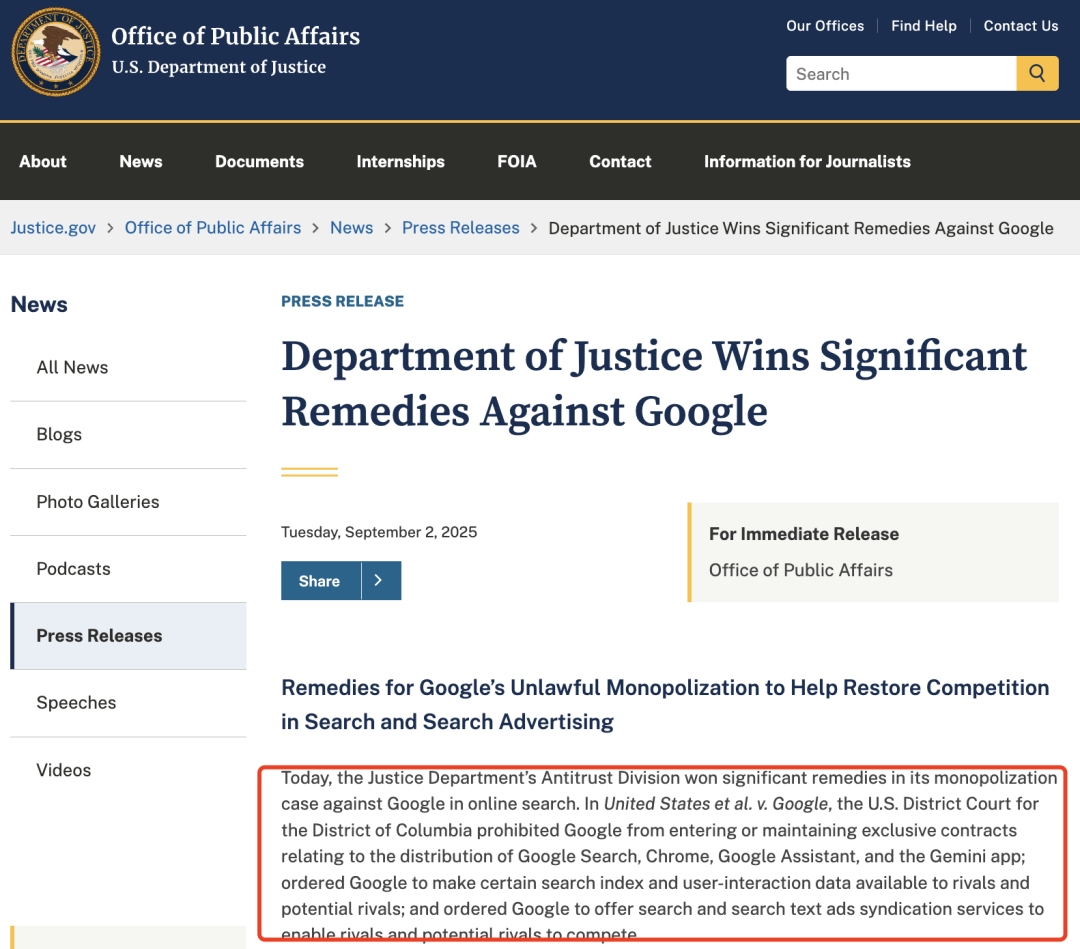Open the About menu item

43,161
